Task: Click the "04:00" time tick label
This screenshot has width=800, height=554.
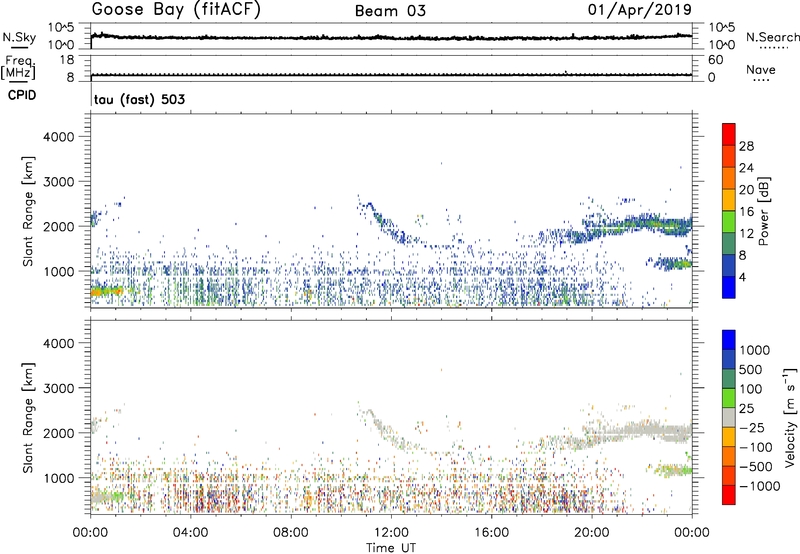Action: [190, 533]
